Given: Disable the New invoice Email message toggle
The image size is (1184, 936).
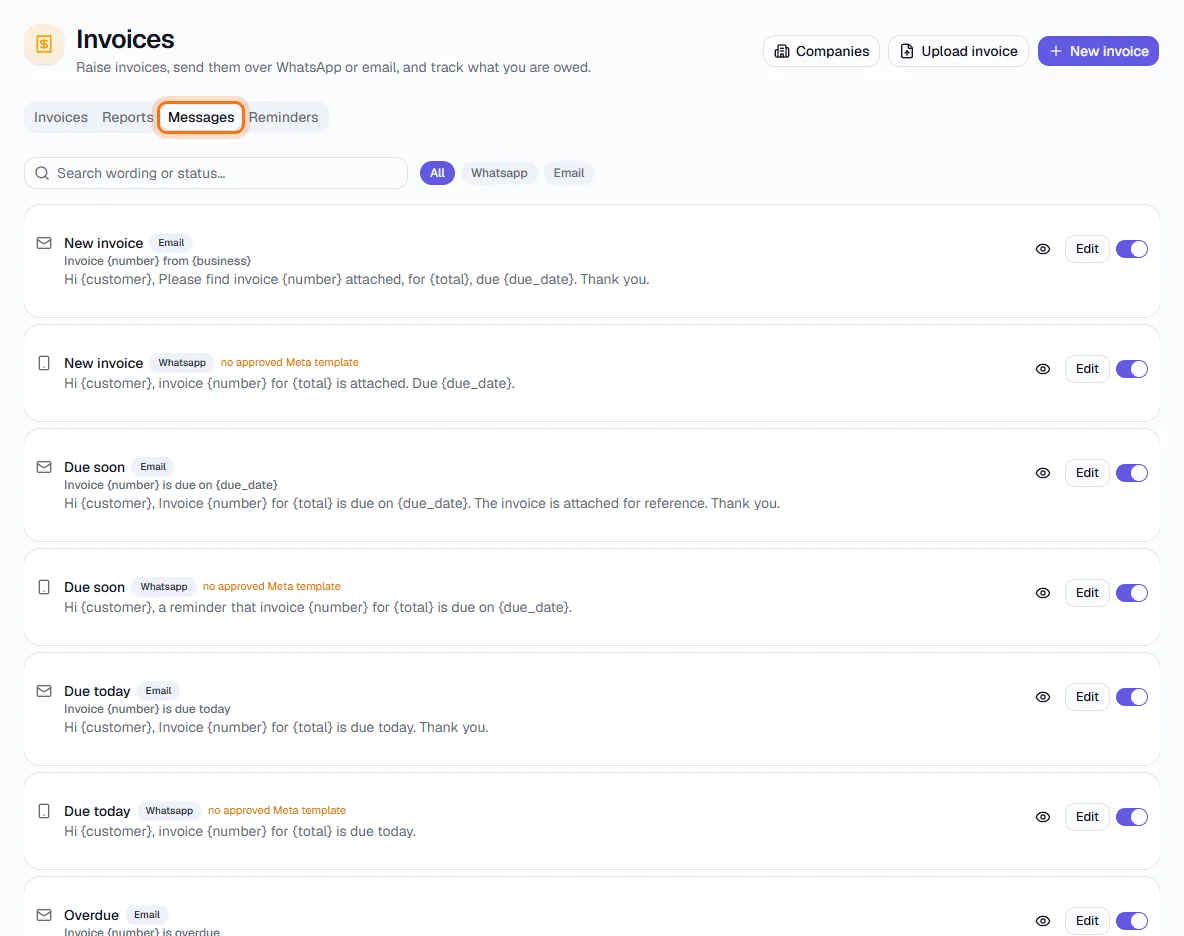Looking at the screenshot, I should point(1132,249).
